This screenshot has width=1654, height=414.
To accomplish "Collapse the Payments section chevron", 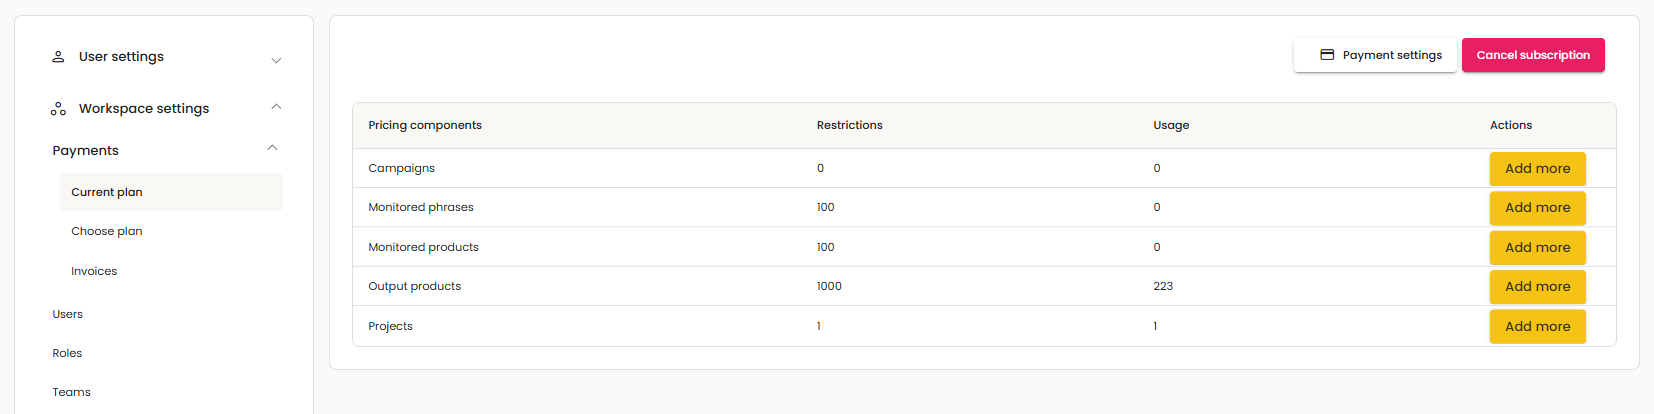I will pos(272,148).
